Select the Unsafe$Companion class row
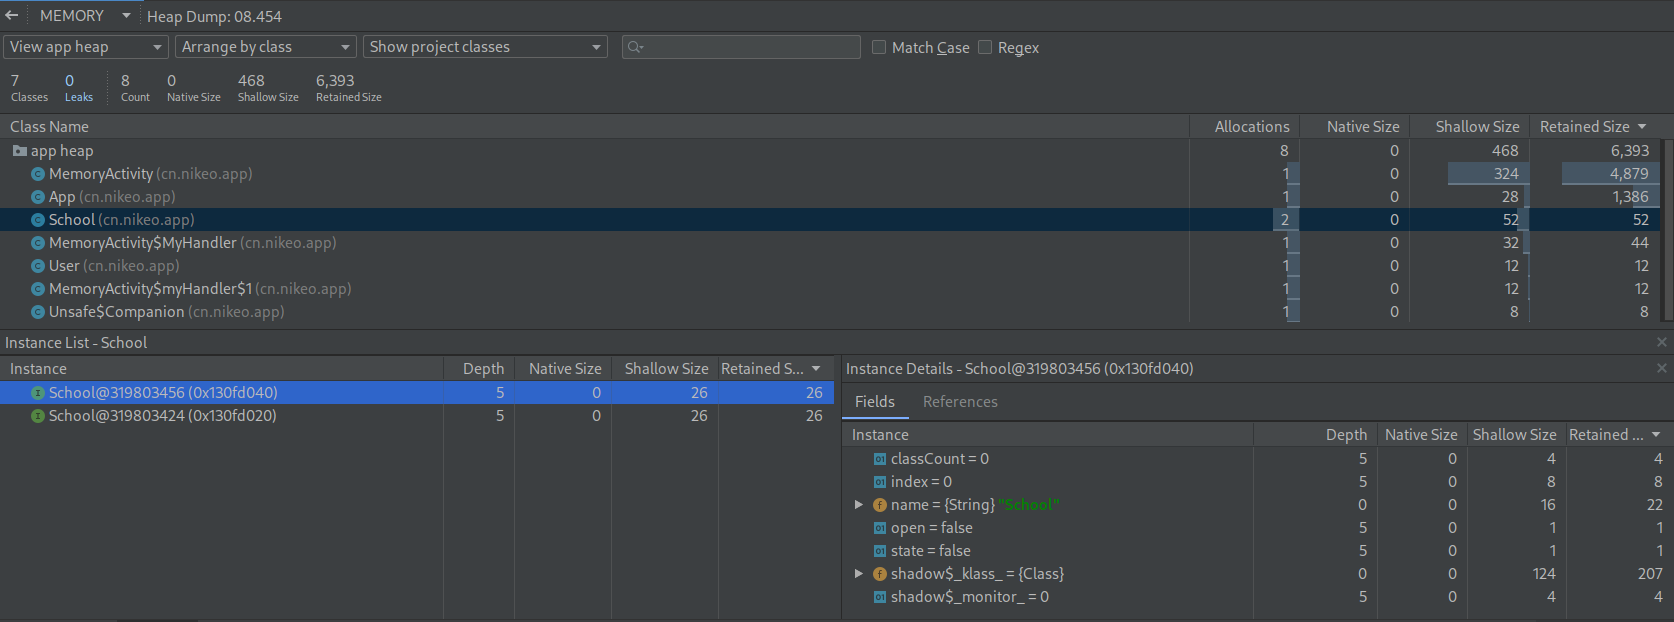The image size is (1674, 622). pyautogui.click(x=830, y=312)
